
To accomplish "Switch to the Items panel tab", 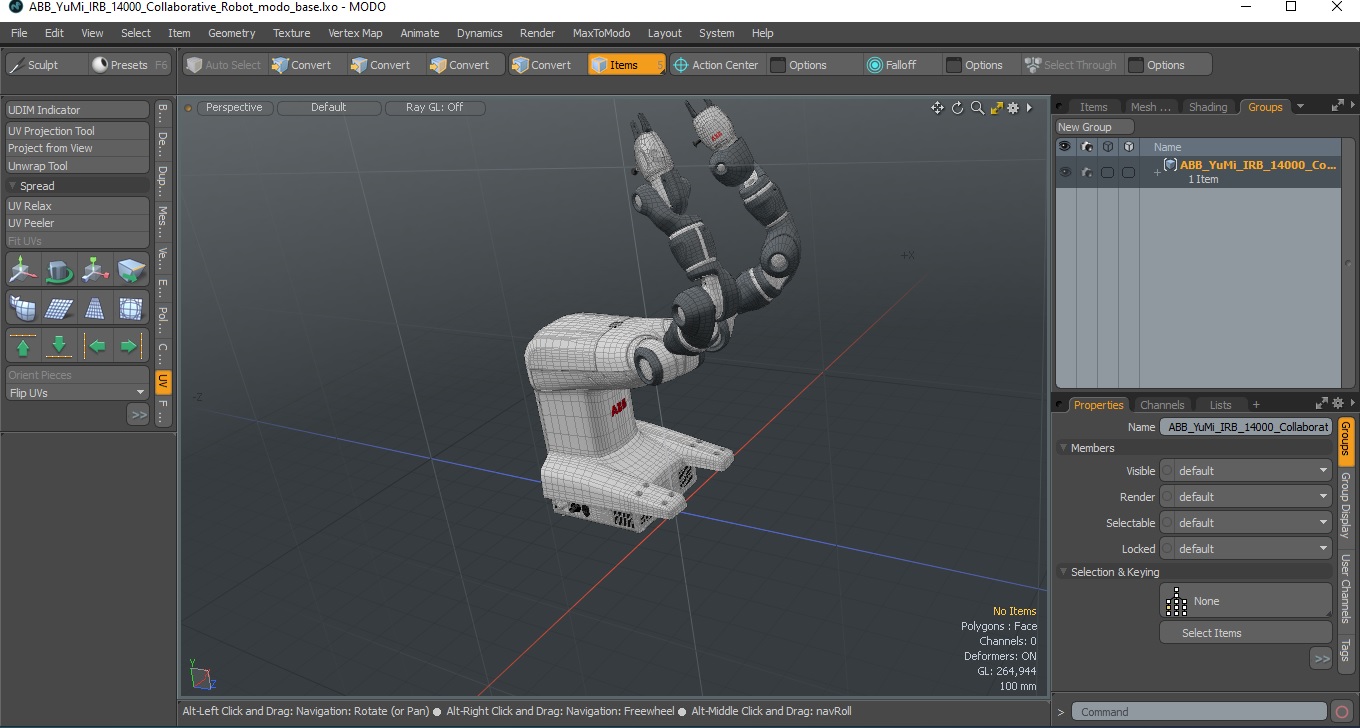I will 1093,107.
